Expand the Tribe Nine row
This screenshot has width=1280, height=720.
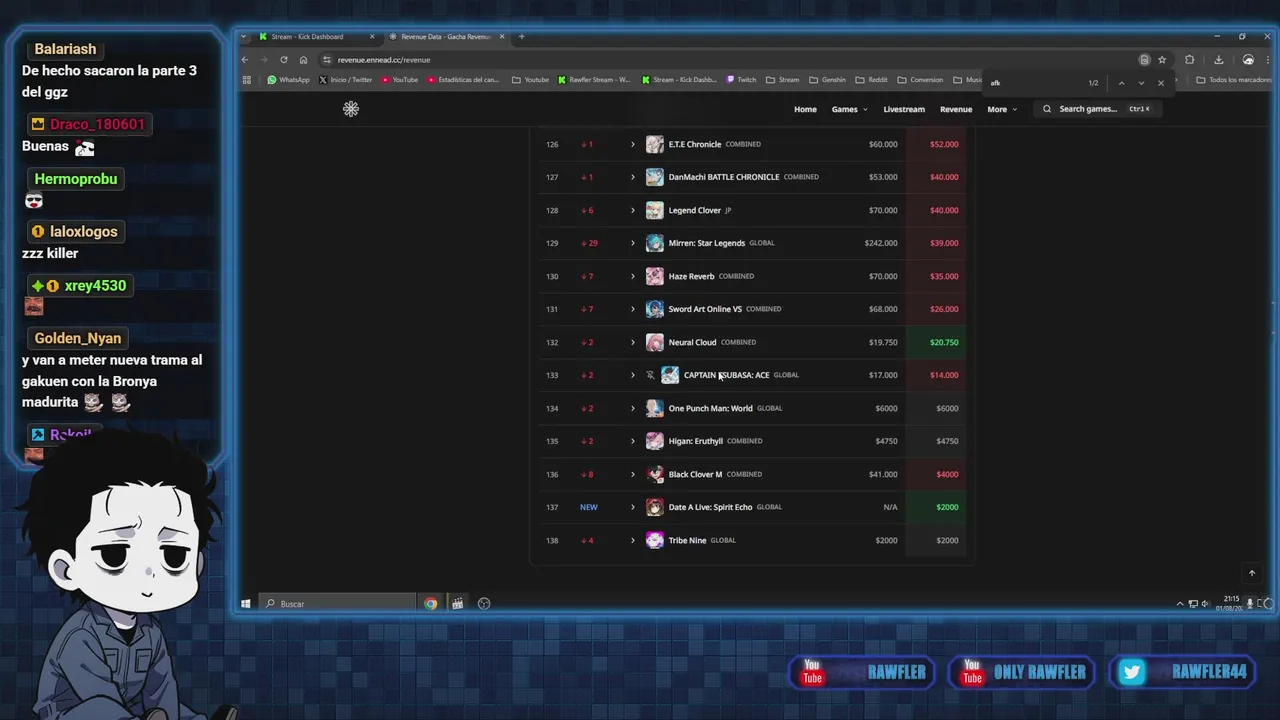click(632, 540)
